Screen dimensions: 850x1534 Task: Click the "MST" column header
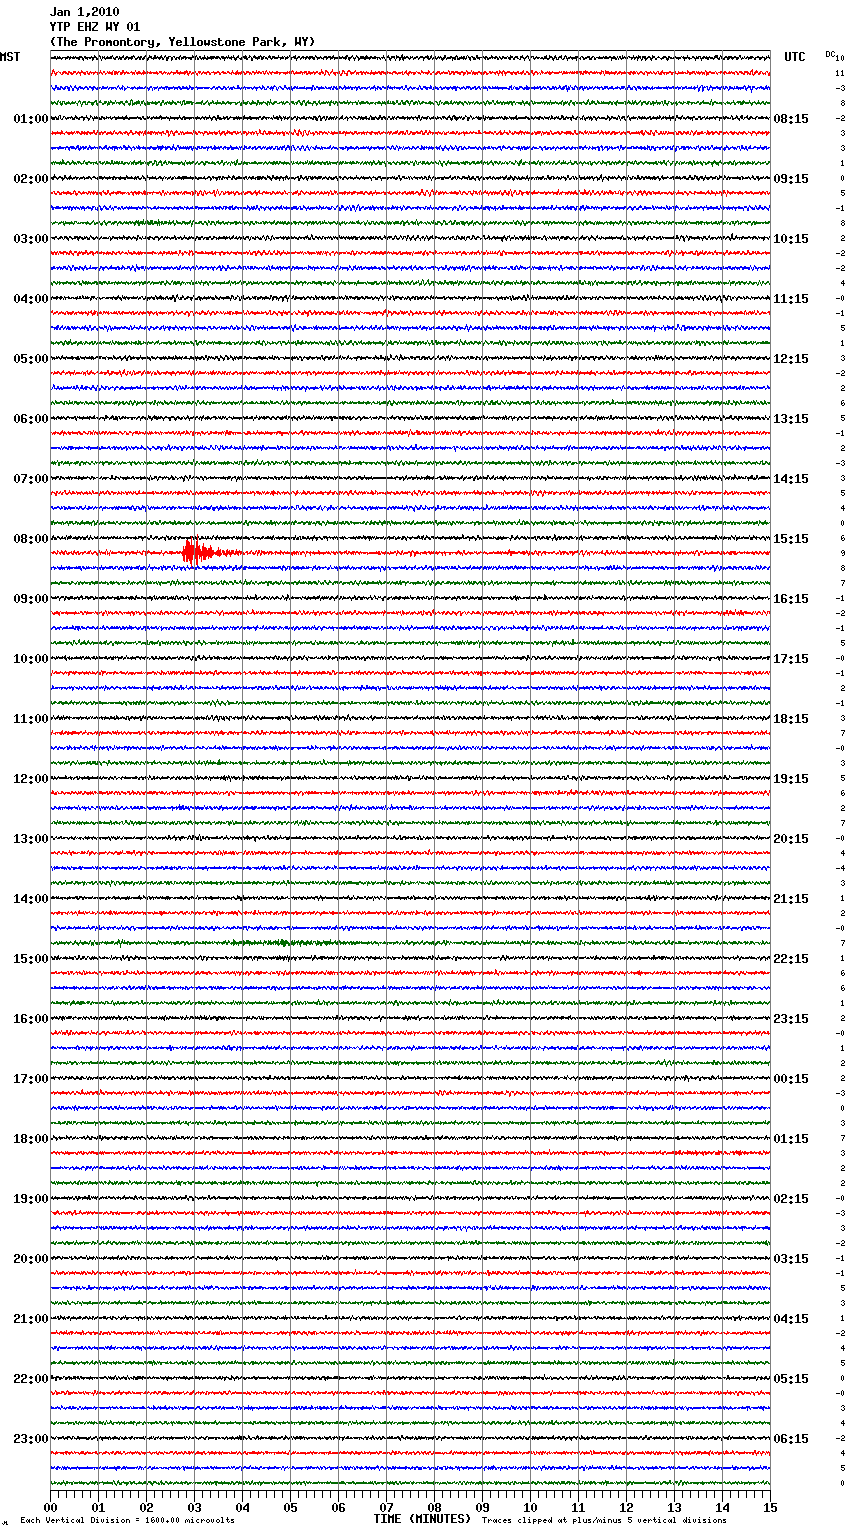point(10,57)
